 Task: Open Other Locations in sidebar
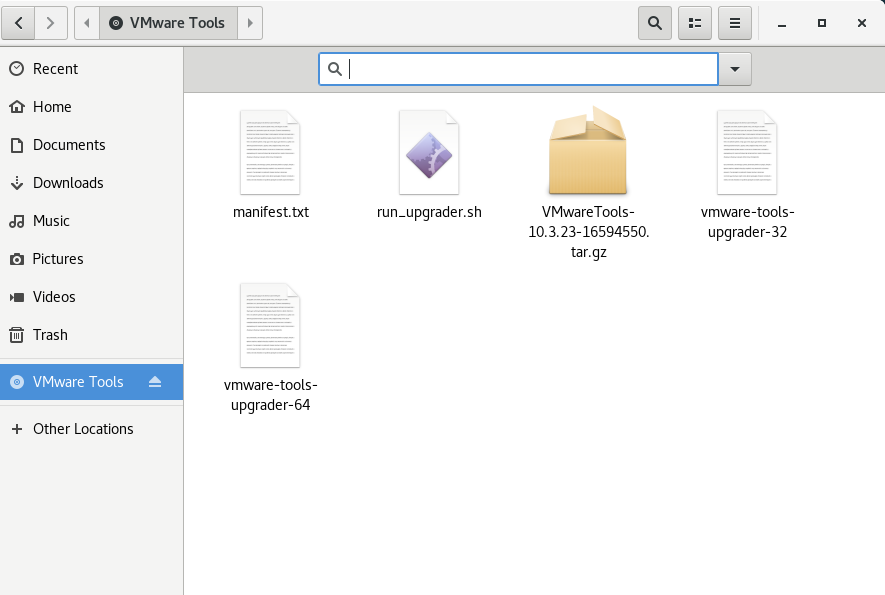[91, 429]
